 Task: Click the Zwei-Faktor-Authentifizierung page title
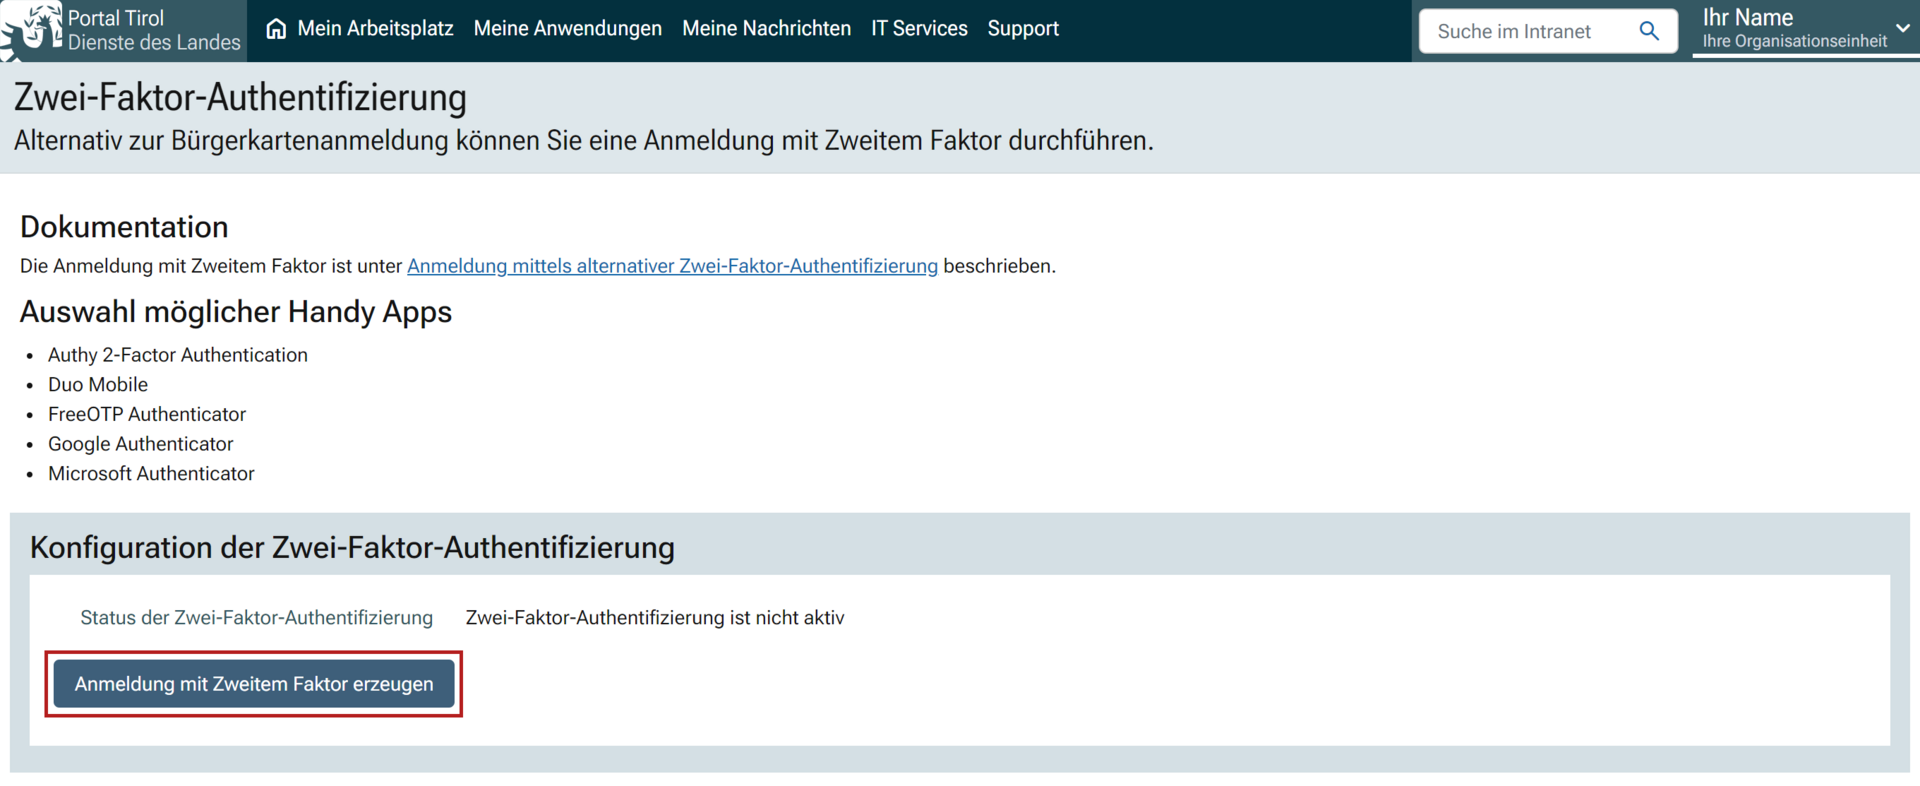click(x=240, y=97)
